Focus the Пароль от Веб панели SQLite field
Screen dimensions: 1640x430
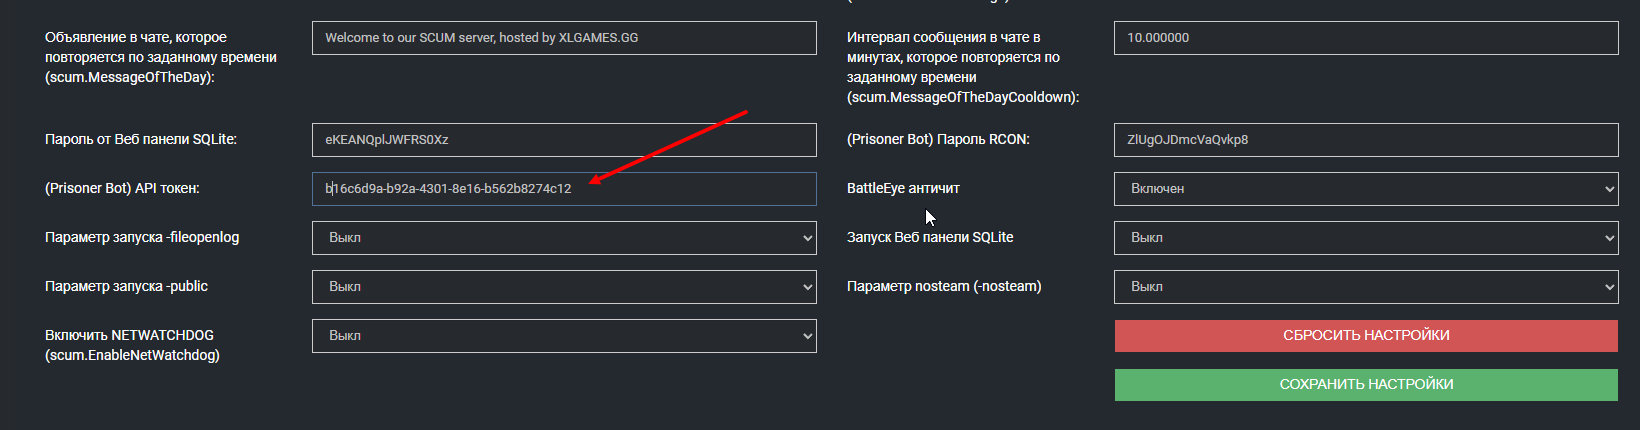tap(564, 140)
